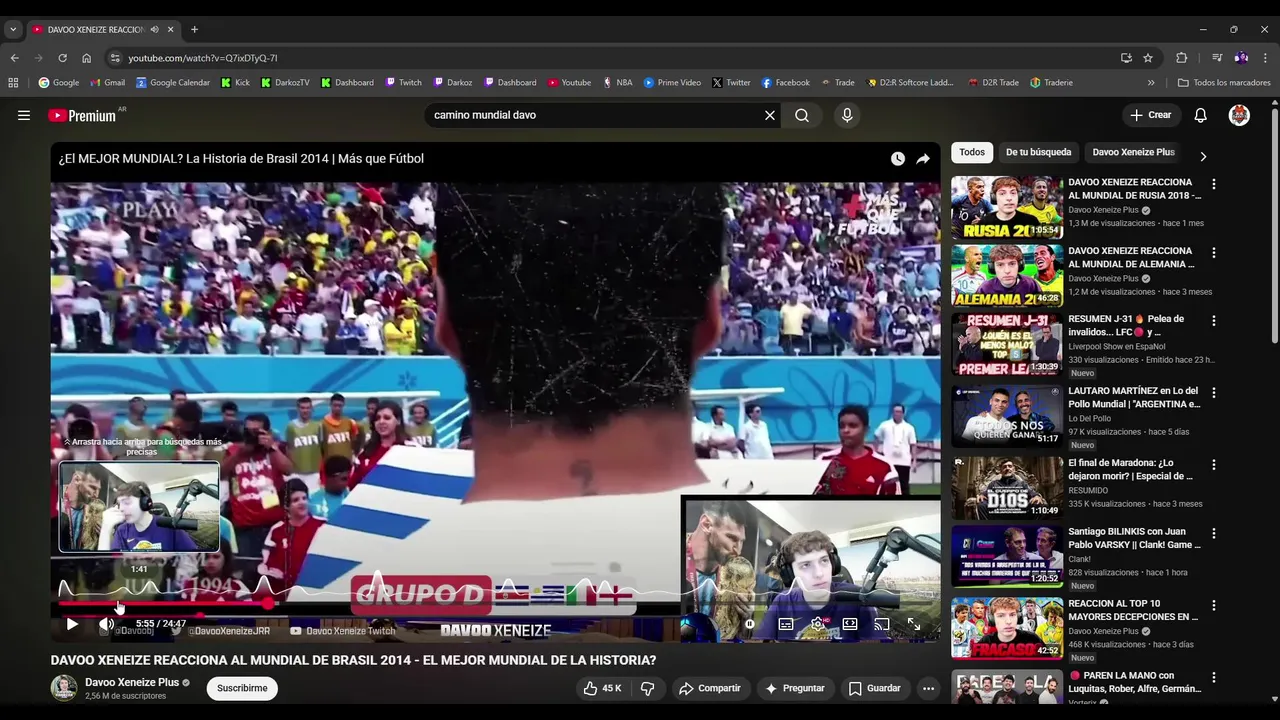Click the share arrow on video overlay
The width and height of the screenshot is (1280, 720).
point(923,159)
